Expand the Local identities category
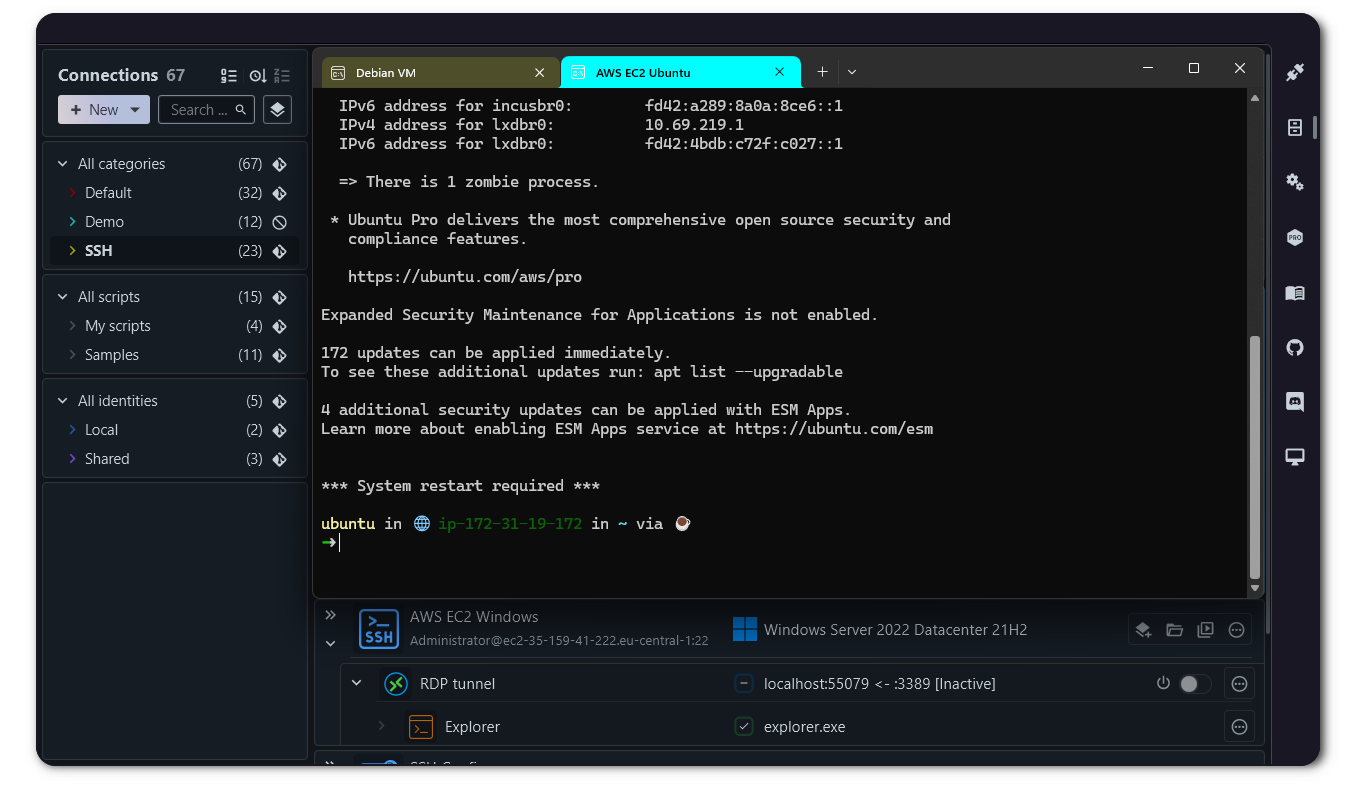Viewport: 1360px width, 790px height. coord(72,430)
